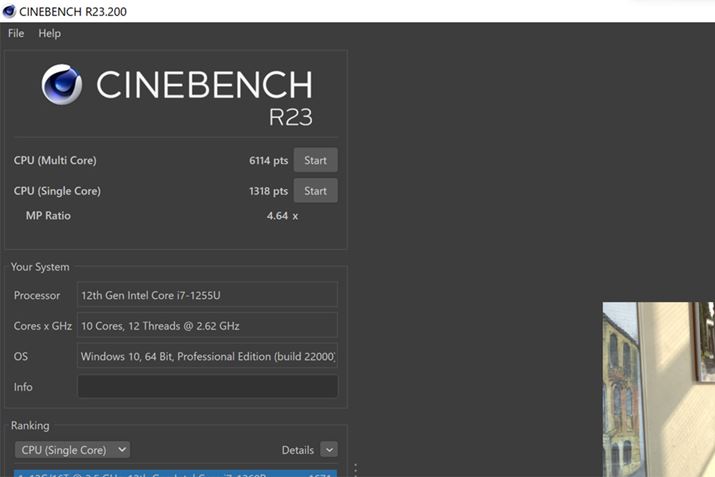Open the CPU (Single Core) ranking dropdown
The image size is (715, 477).
(x=73, y=450)
